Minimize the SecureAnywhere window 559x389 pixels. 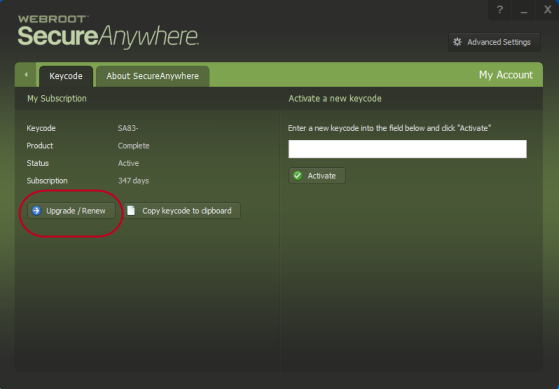point(523,10)
